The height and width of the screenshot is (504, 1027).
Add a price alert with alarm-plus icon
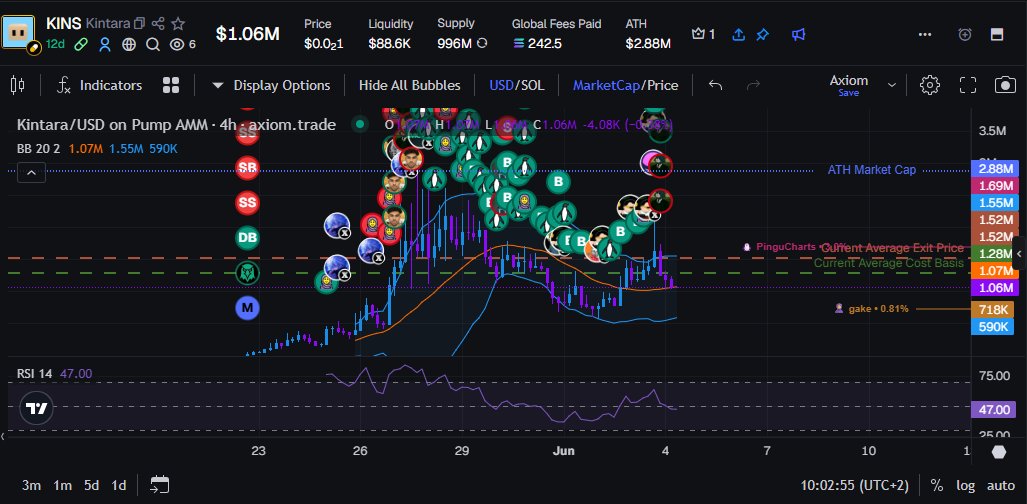[x=964, y=34]
